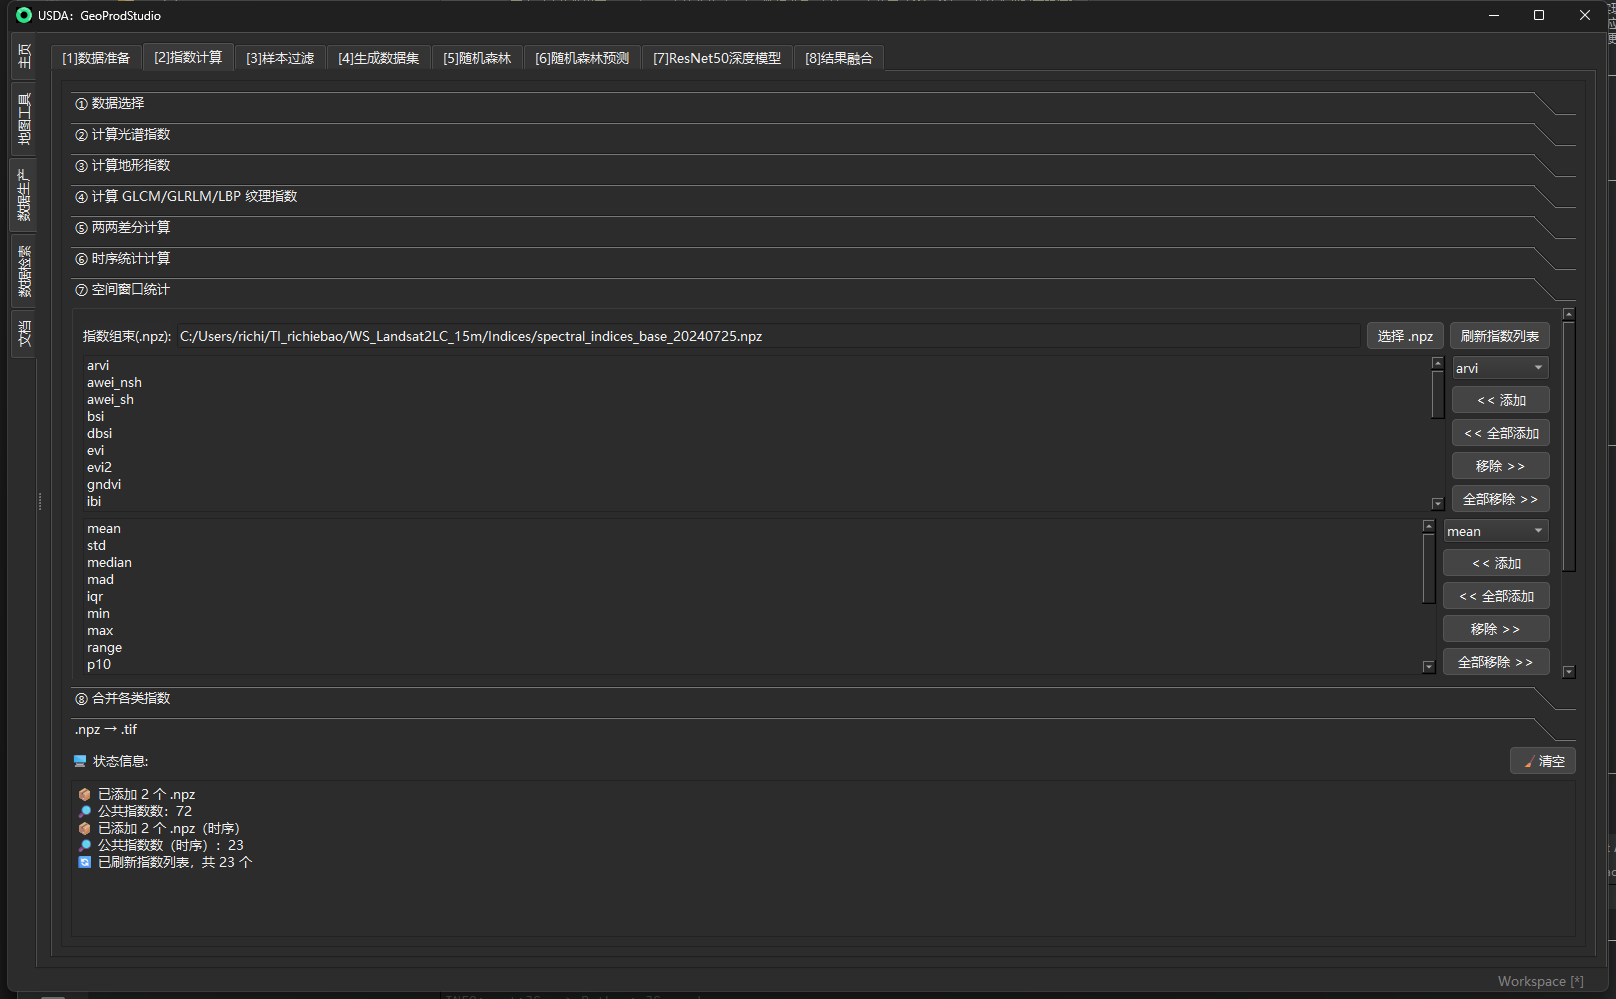Open the arvi index dropdown
The width and height of the screenshot is (1616, 999).
tap(1500, 368)
